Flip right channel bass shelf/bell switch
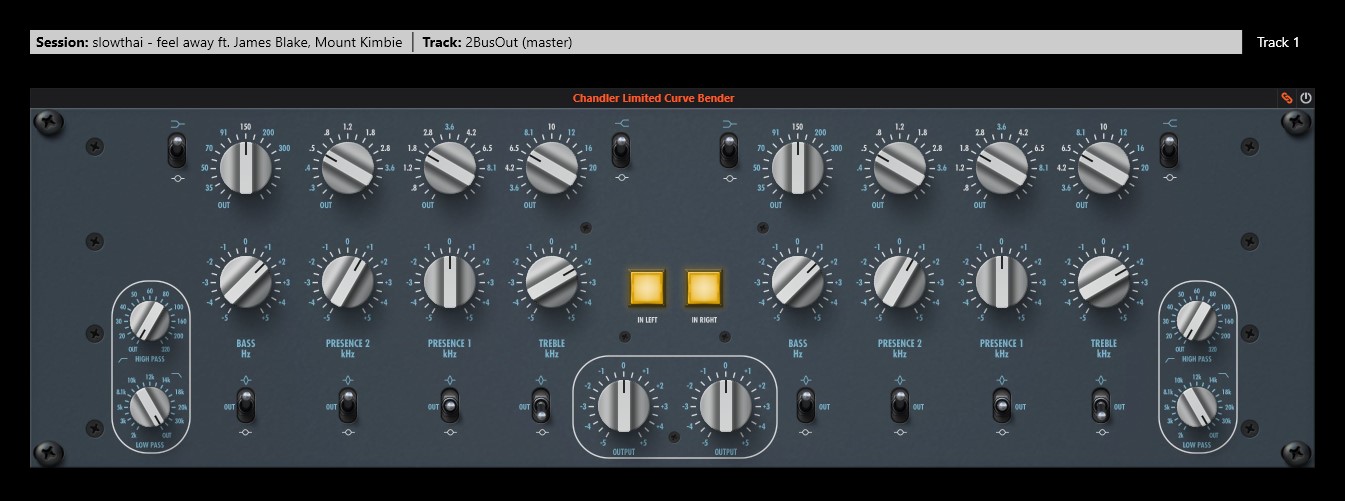Viewport: 1345px width, 501px height. (x=729, y=151)
